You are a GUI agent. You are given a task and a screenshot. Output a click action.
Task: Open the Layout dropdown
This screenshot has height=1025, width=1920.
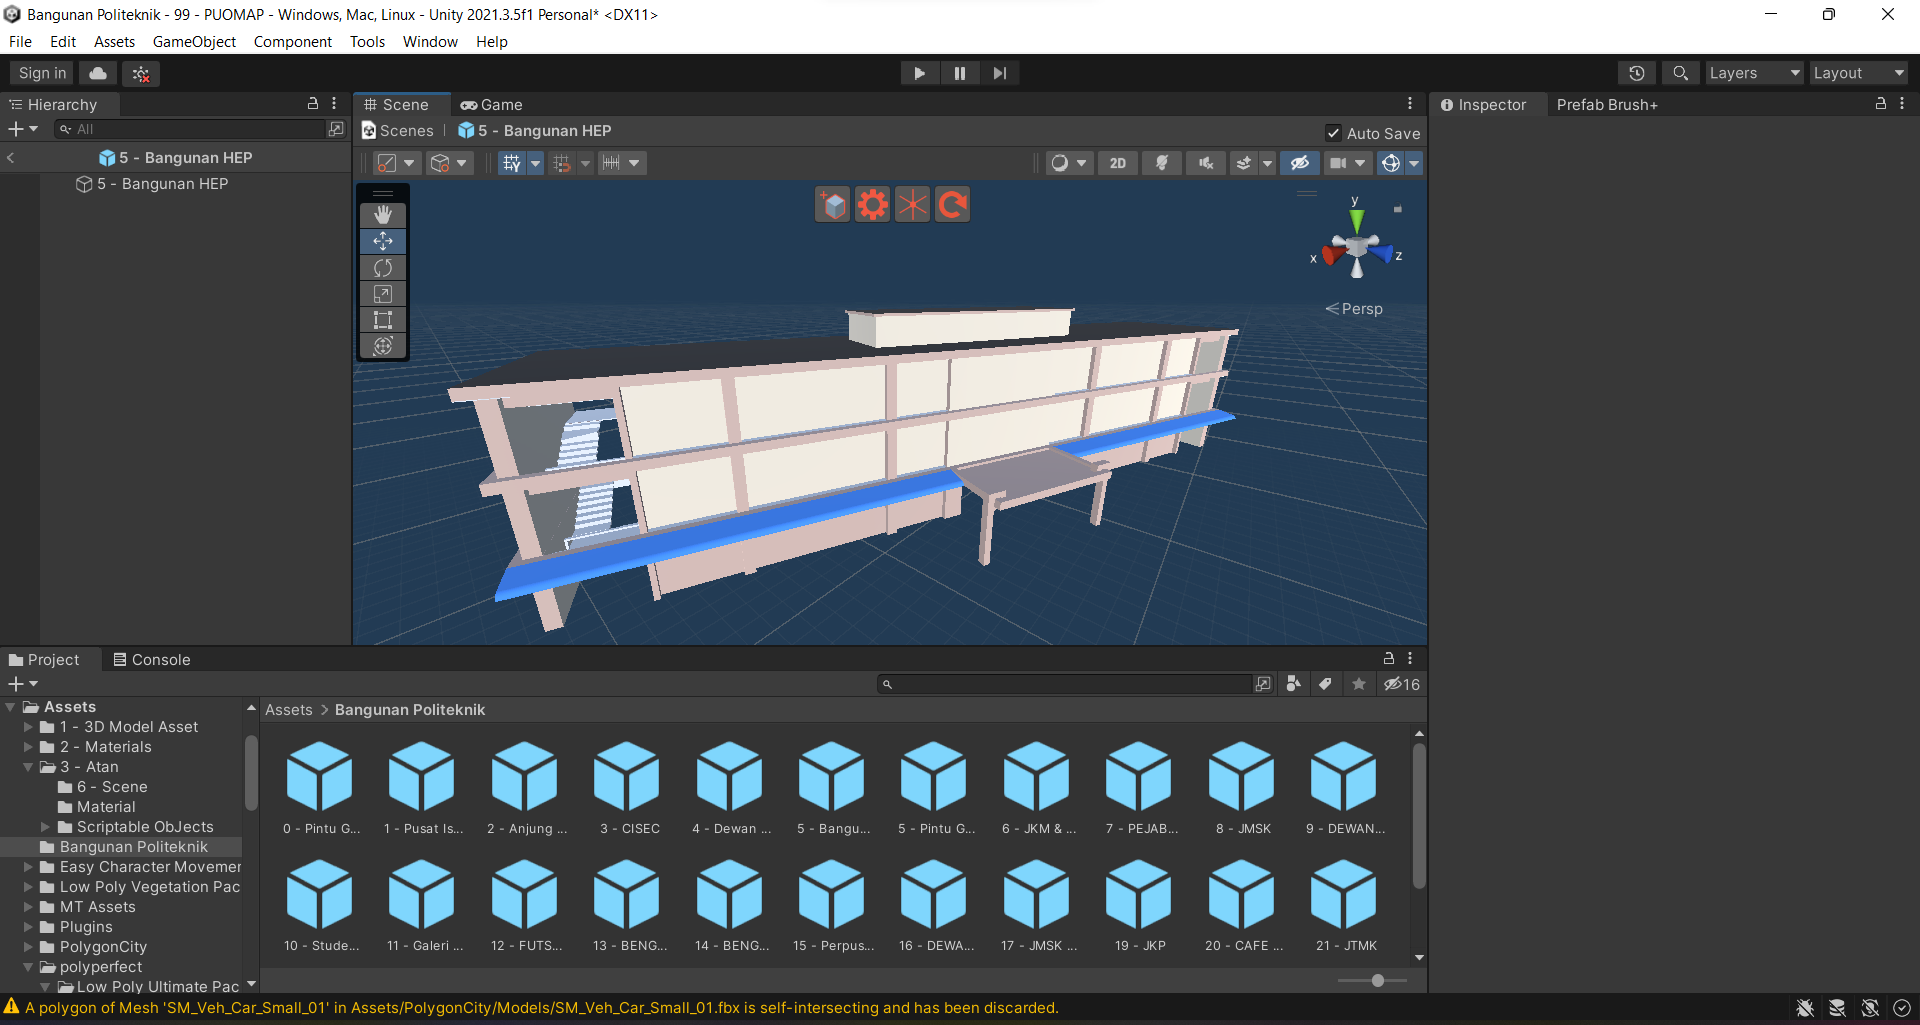[1858, 73]
